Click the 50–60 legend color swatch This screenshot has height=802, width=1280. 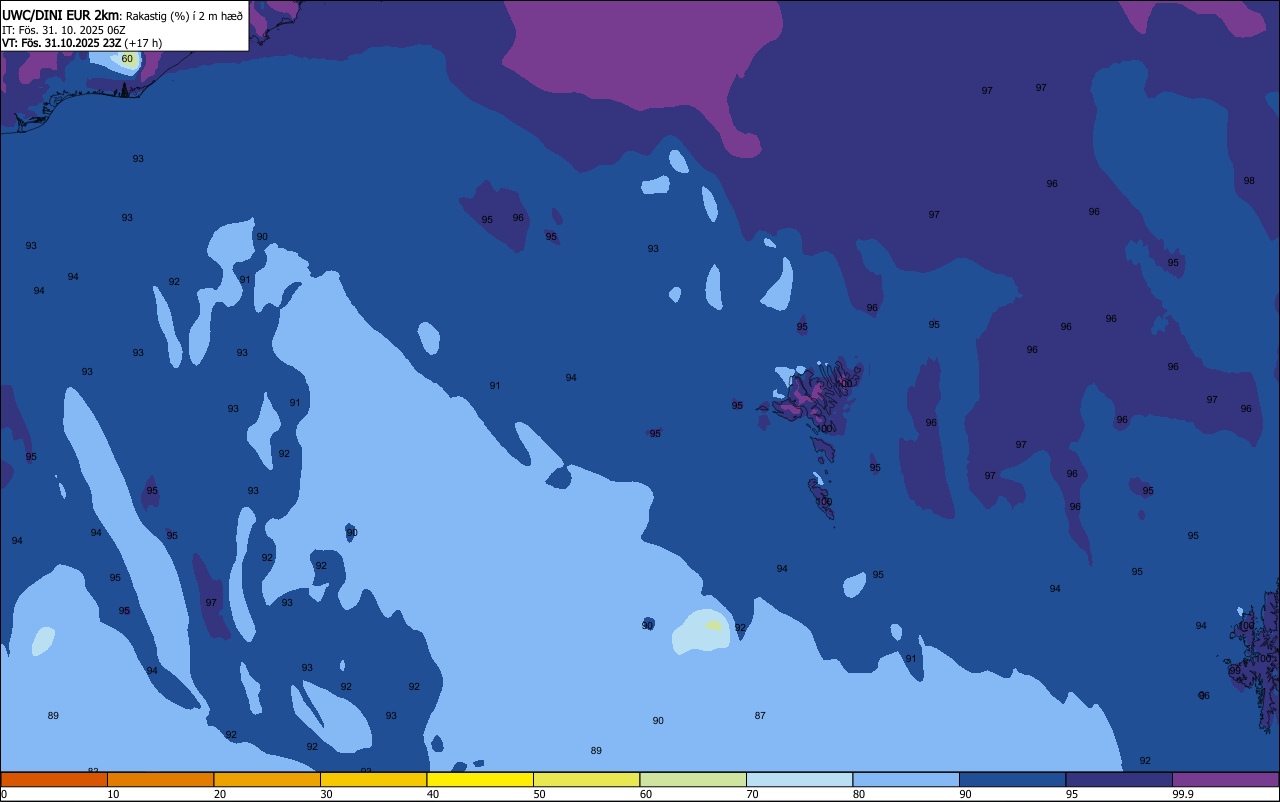[x=586, y=779]
